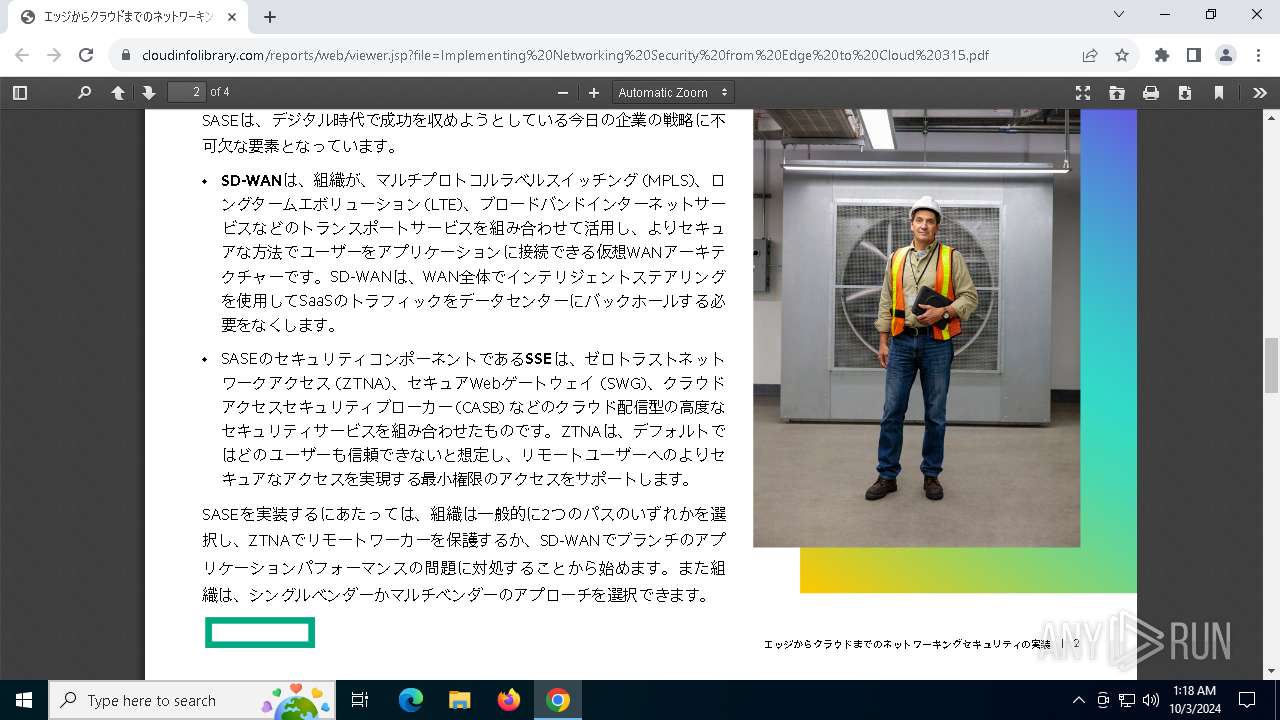Image resolution: width=1280 pixels, height=720 pixels.
Task: Open the Windows Start menu
Action: tap(24, 700)
